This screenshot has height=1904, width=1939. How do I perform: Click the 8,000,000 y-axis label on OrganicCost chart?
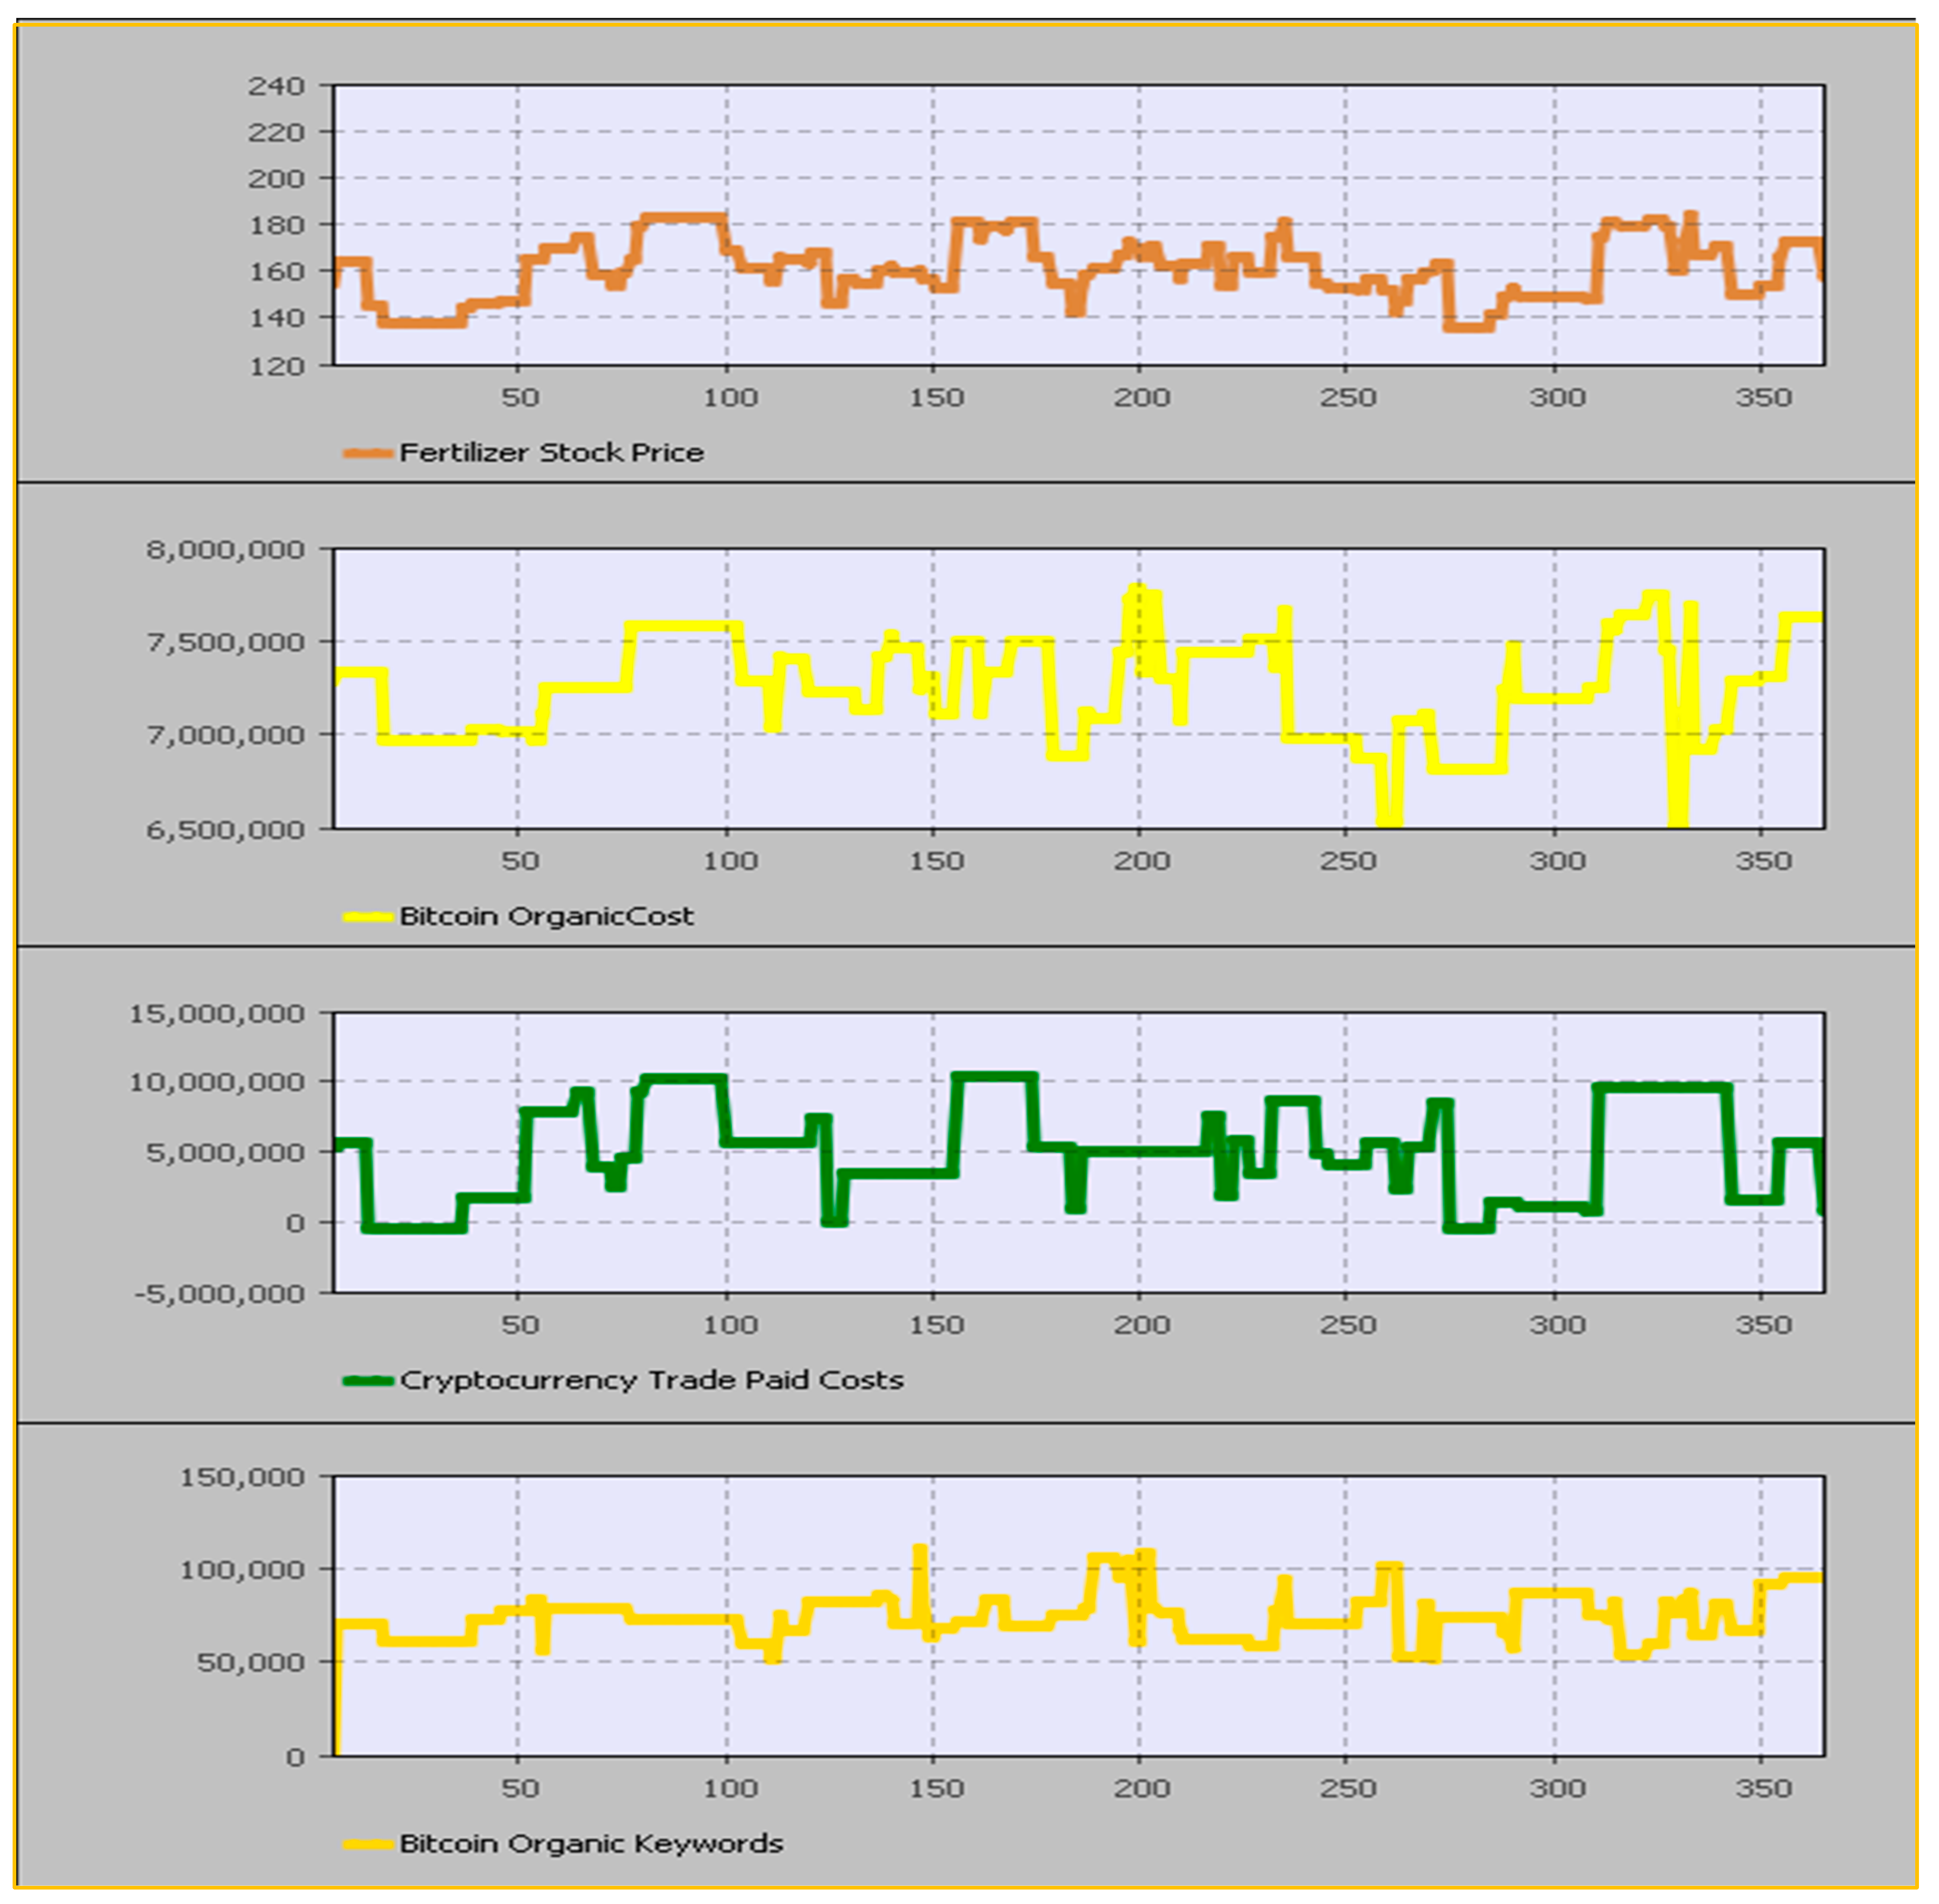click(x=226, y=550)
